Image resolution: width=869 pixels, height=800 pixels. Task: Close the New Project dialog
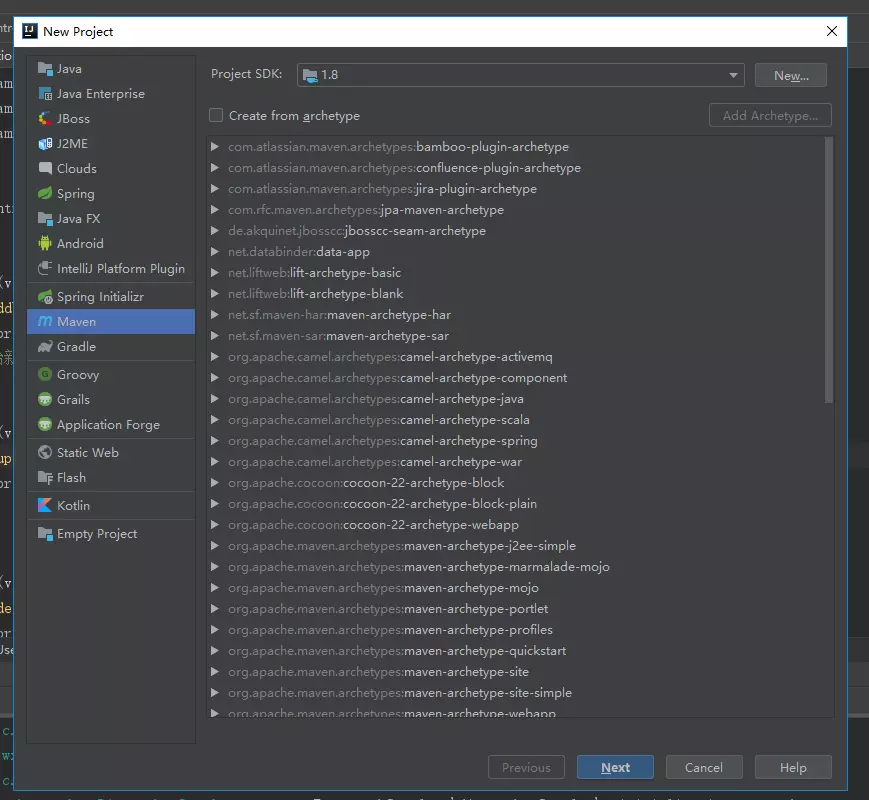[831, 31]
